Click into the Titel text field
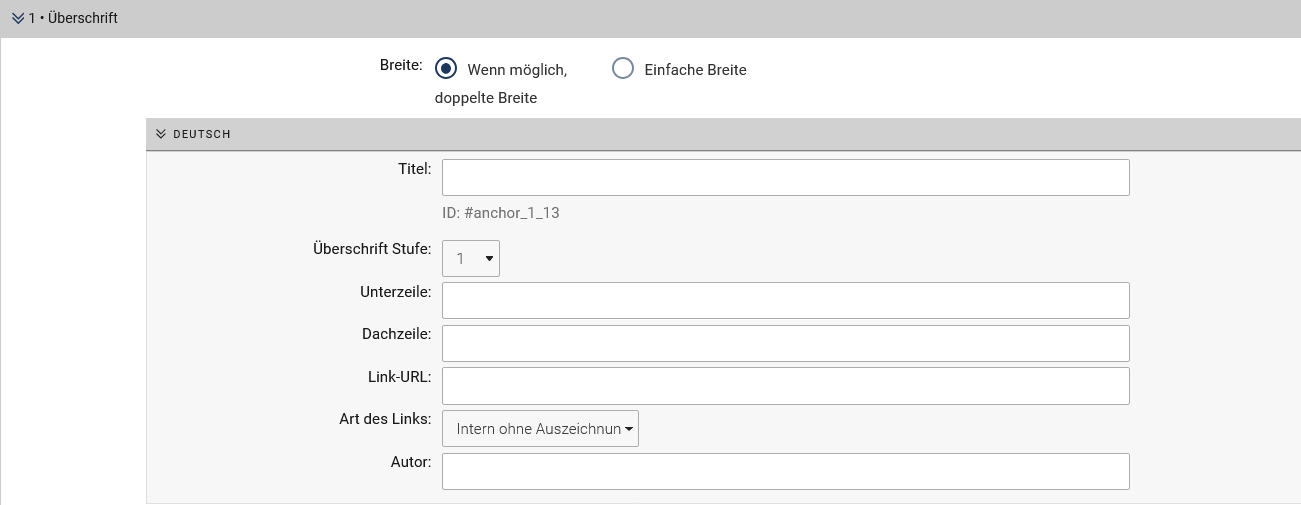Screen dimensions: 1301x505 (785, 177)
